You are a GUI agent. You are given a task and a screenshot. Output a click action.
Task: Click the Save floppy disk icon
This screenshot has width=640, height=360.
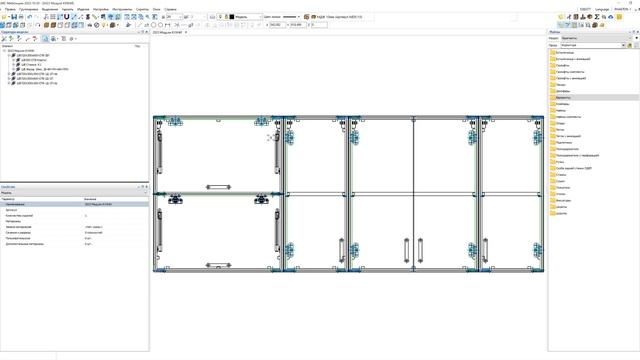14,17
